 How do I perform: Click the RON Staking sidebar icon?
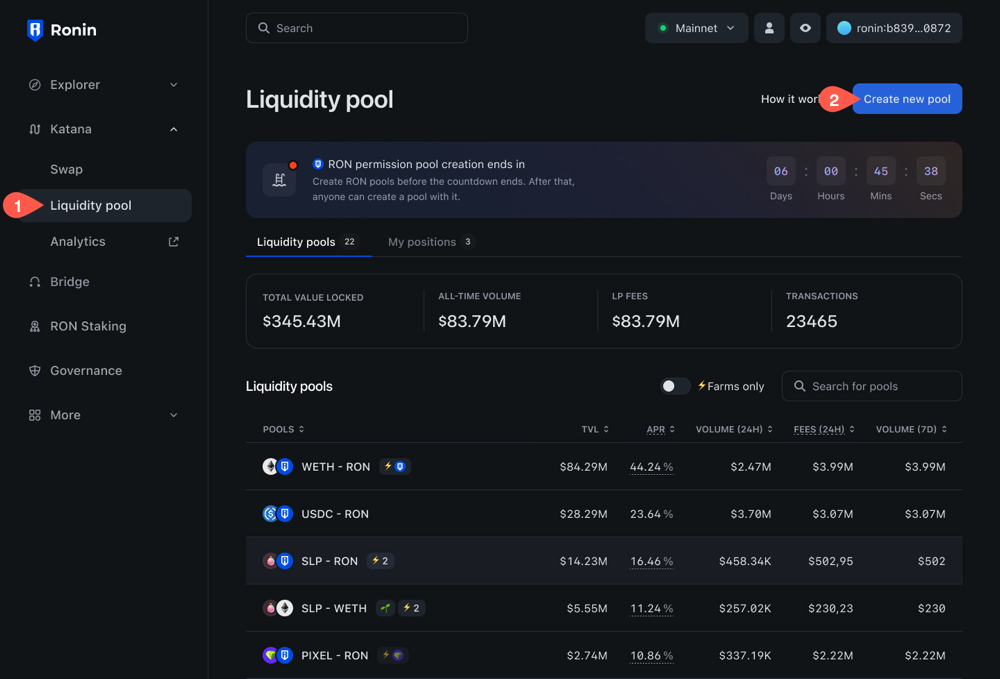pos(35,326)
